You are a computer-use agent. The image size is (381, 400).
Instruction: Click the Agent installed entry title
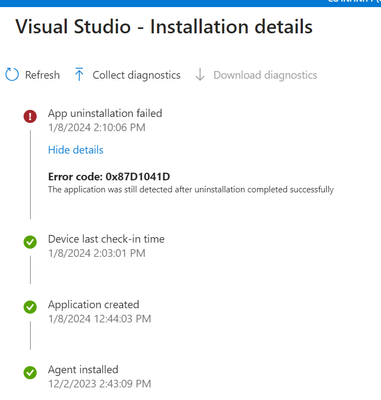click(x=83, y=370)
